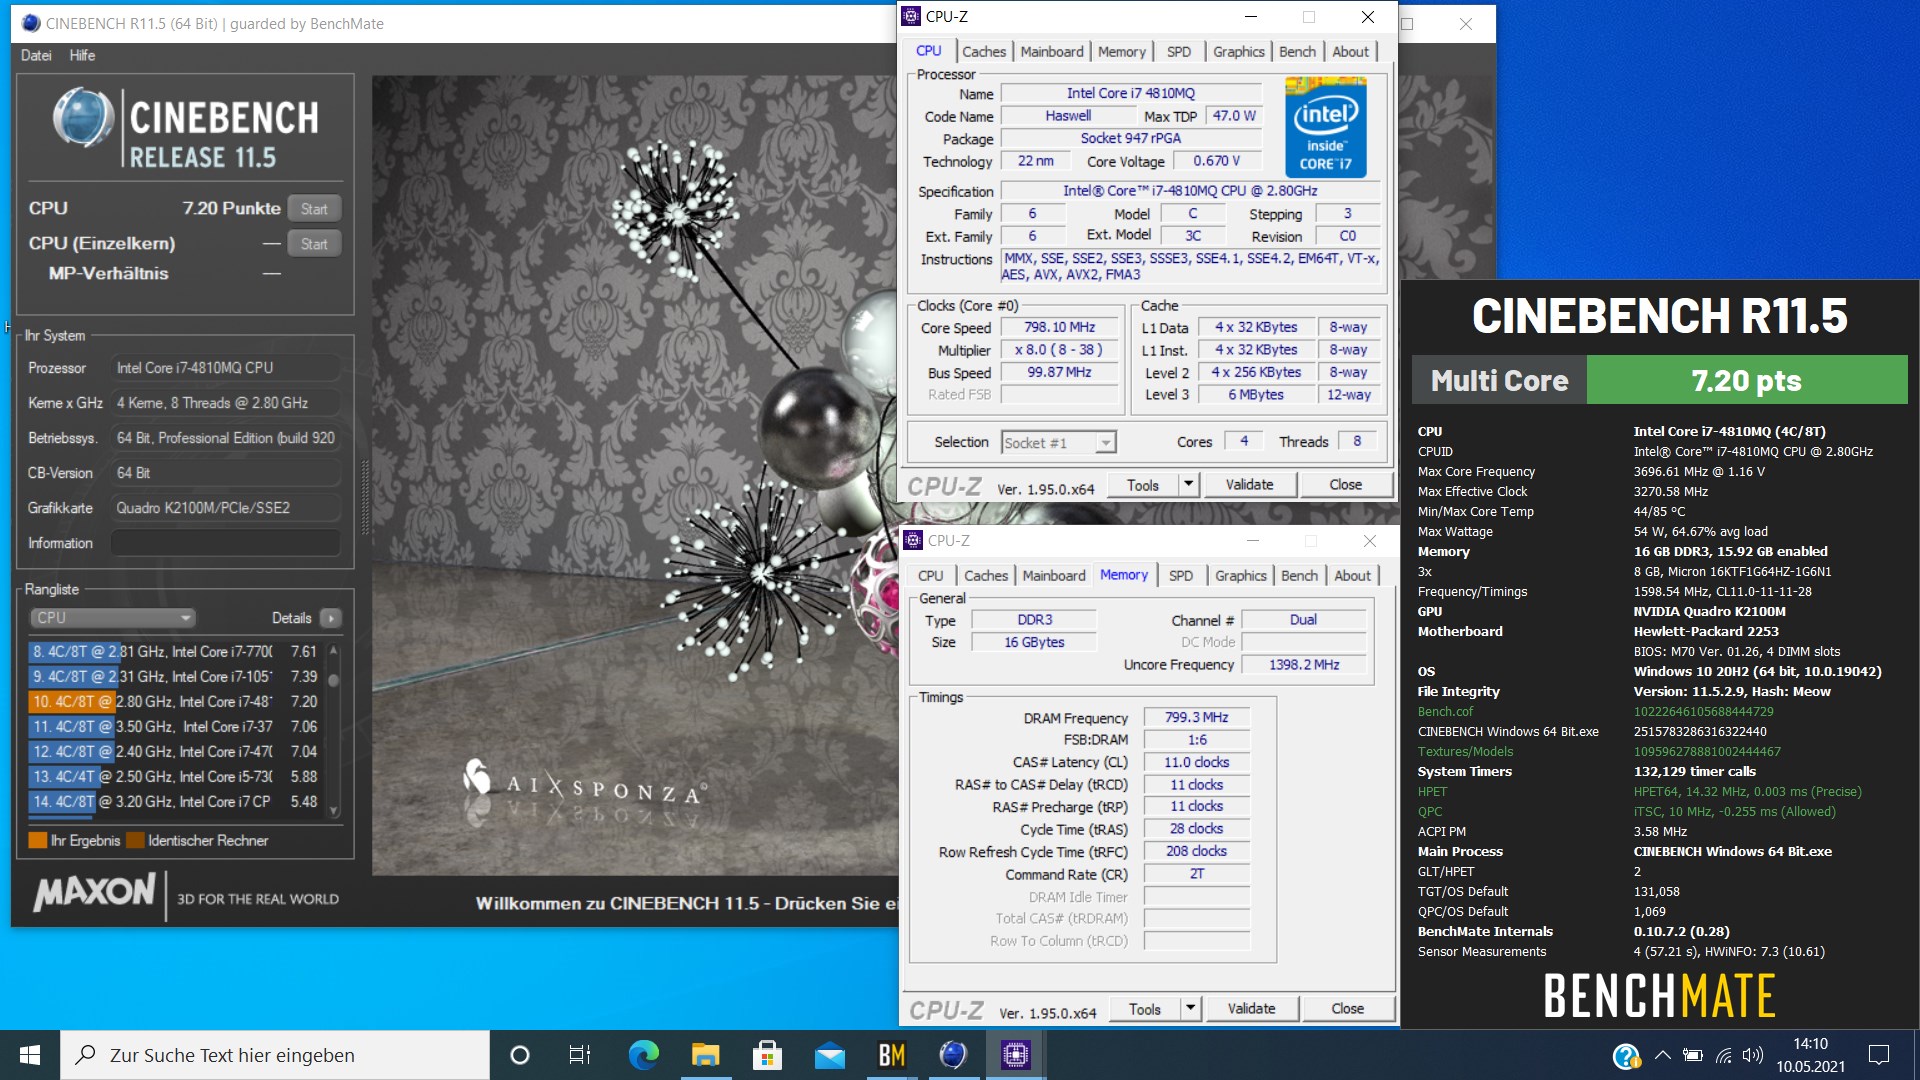Open Bench tab in bottom CPU-Z window

(x=1300, y=576)
